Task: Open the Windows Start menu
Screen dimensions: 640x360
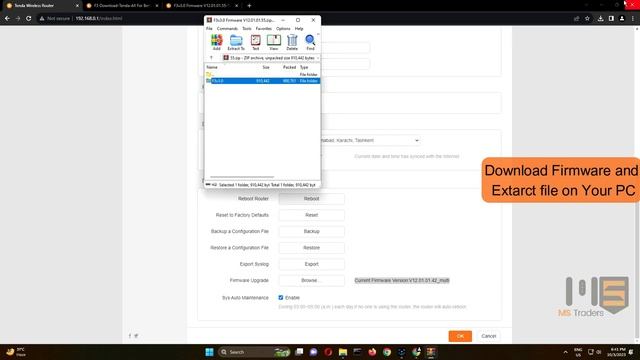Action: tap(209, 352)
